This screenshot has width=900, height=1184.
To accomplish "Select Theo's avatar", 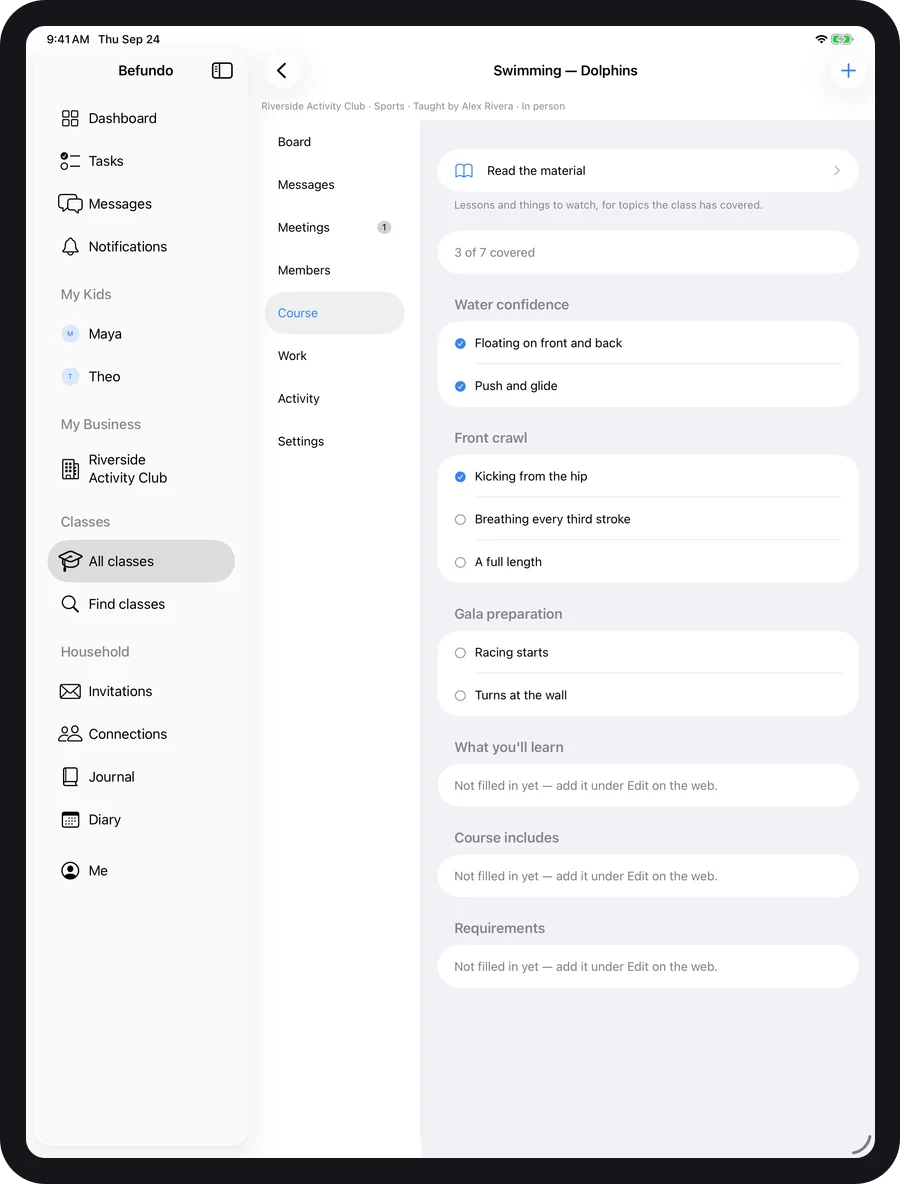I will 70,377.
